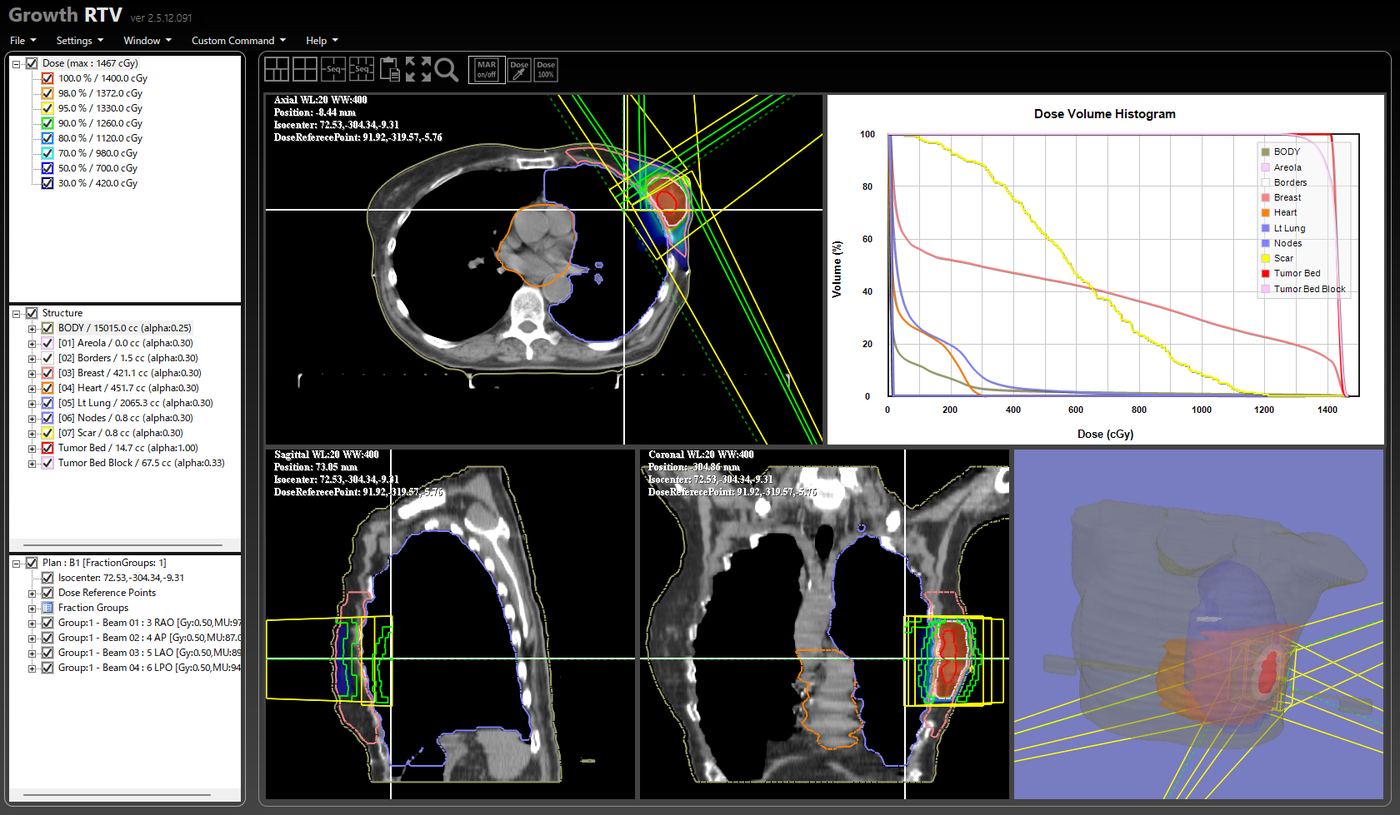
Task: Collapse the Dose tree node
Action: click(16, 63)
